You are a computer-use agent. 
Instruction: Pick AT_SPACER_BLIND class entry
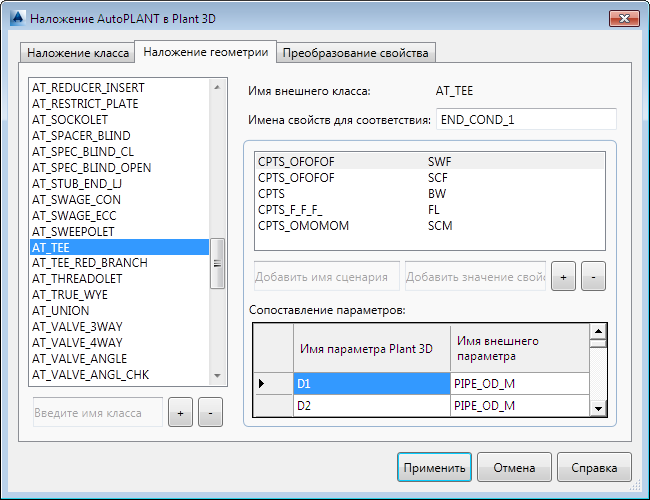pyautogui.click(x=119, y=136)
